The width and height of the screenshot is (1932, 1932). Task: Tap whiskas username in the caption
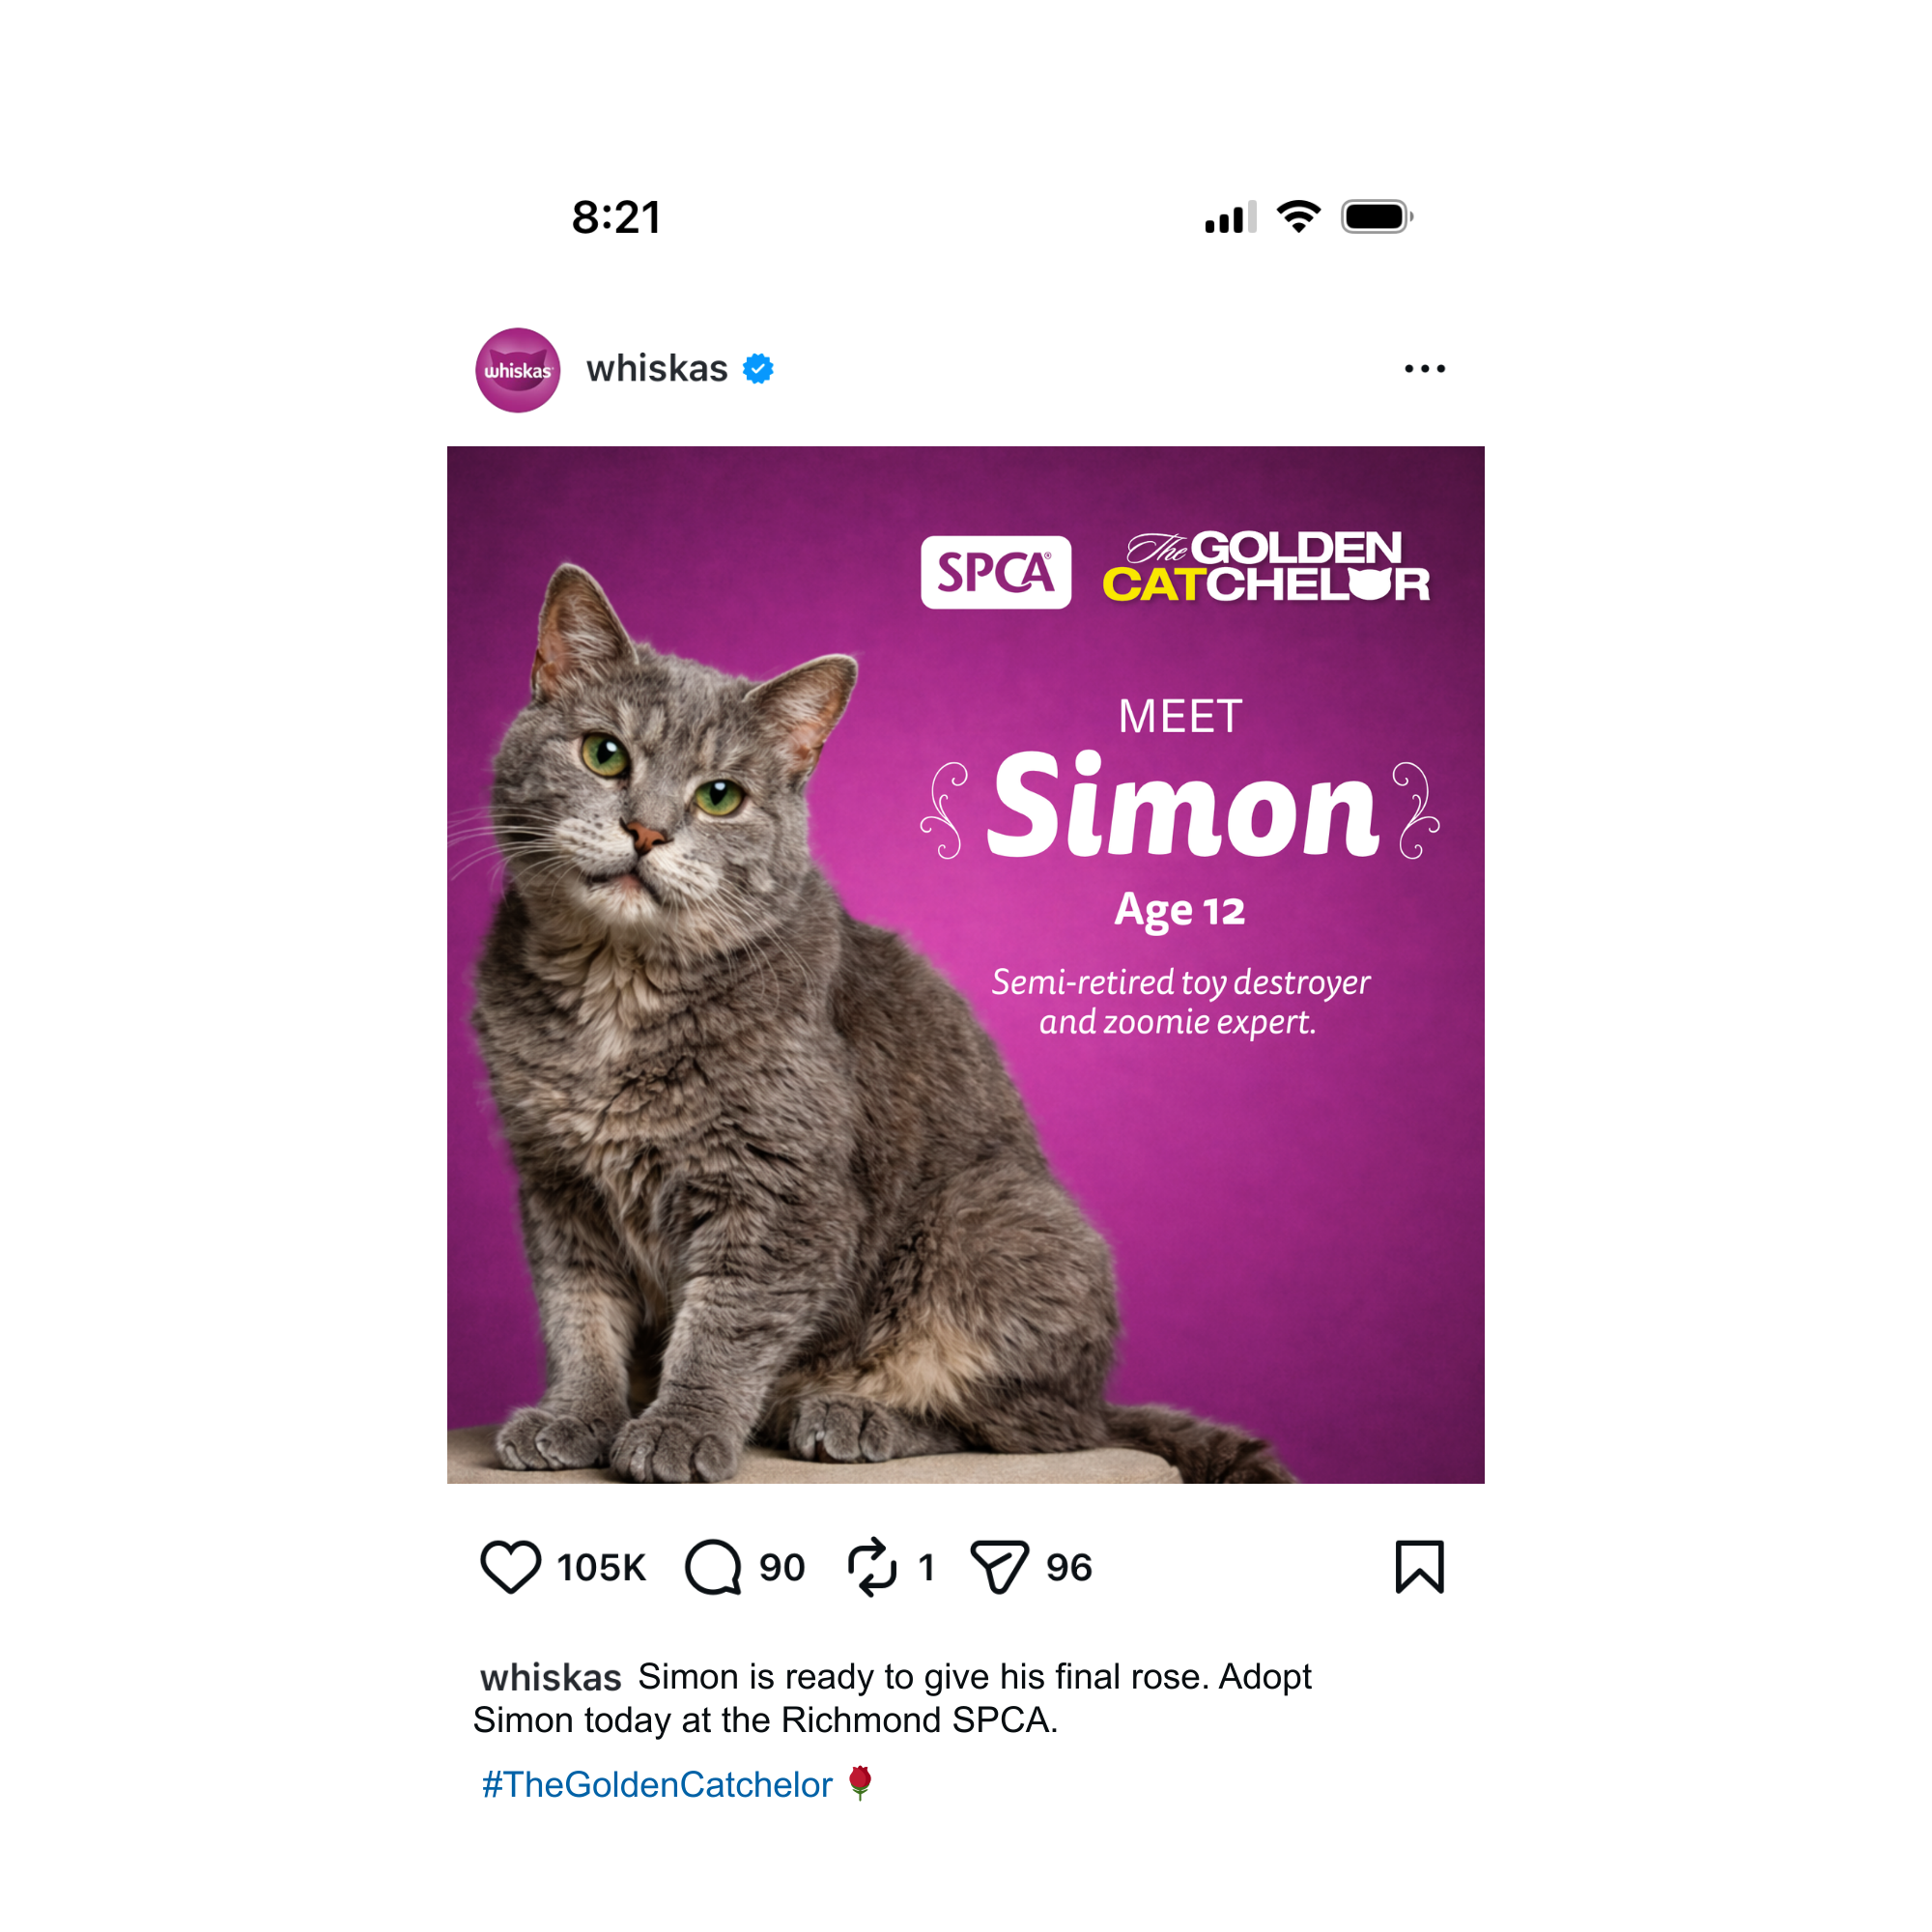point(550,1678)
